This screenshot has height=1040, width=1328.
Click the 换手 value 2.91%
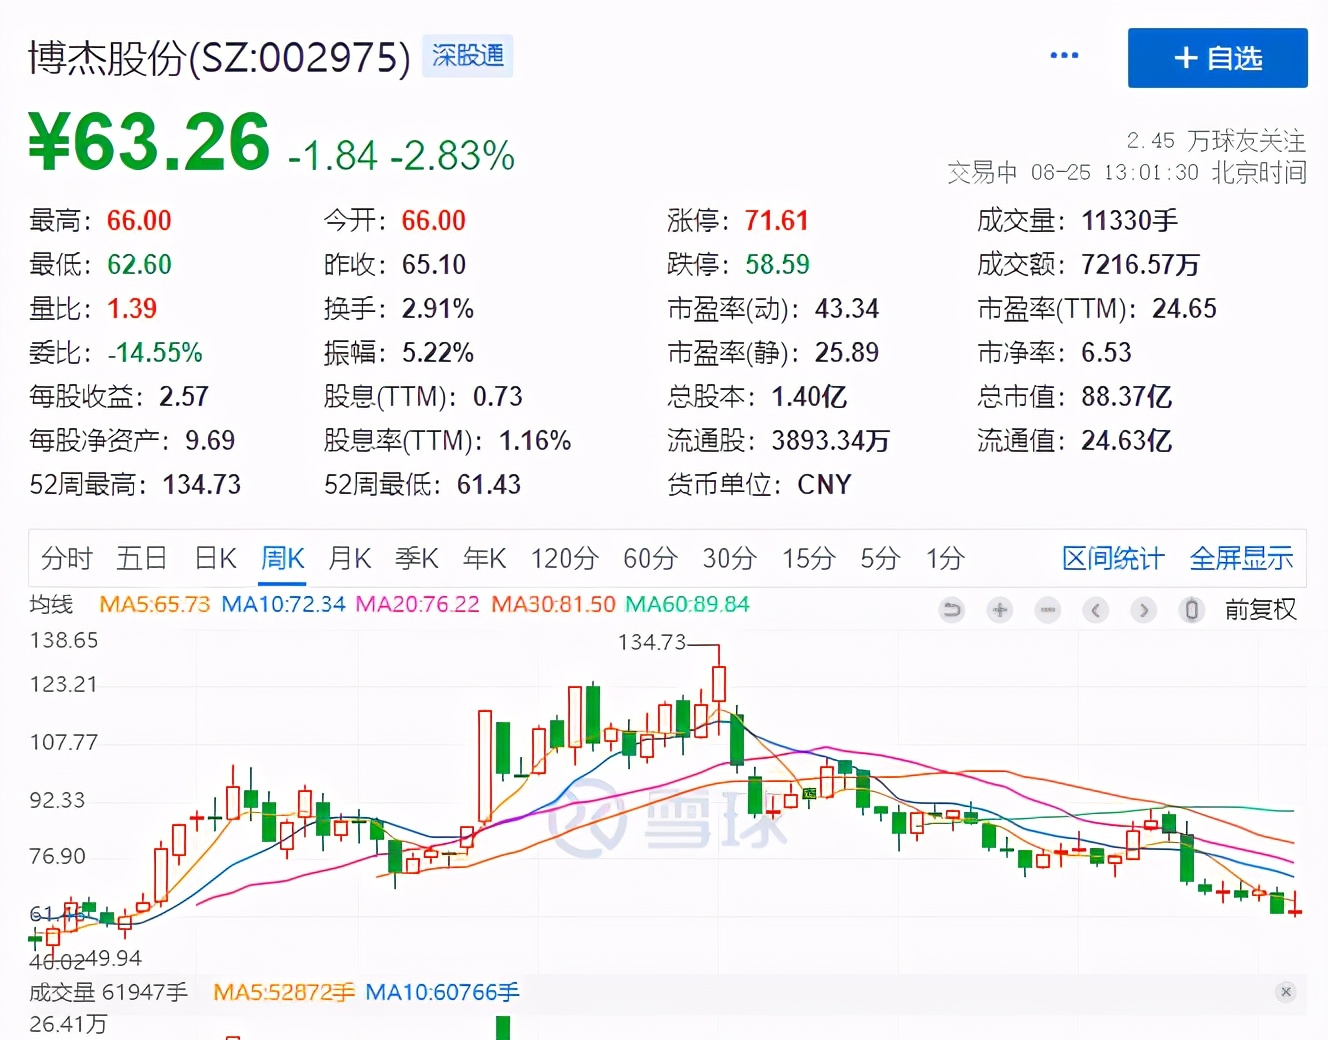(x=438, y=308)
